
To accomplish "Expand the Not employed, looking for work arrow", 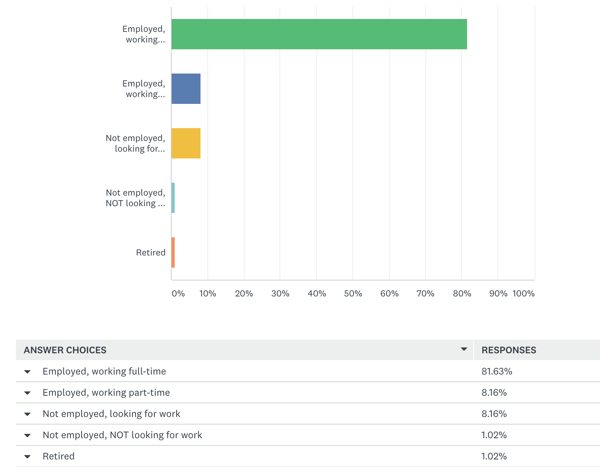I will click(28, 414).
